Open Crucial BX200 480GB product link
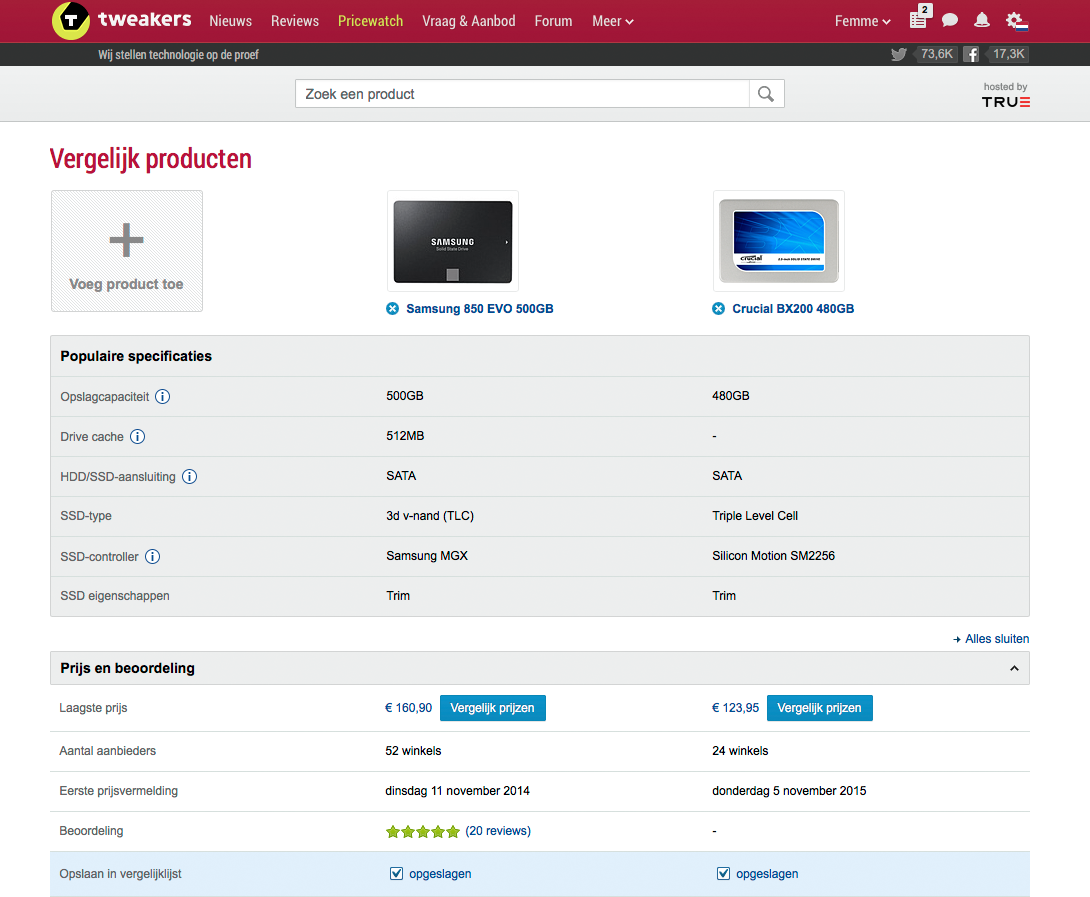The image size is (1090, 897). tap(793, 309)
